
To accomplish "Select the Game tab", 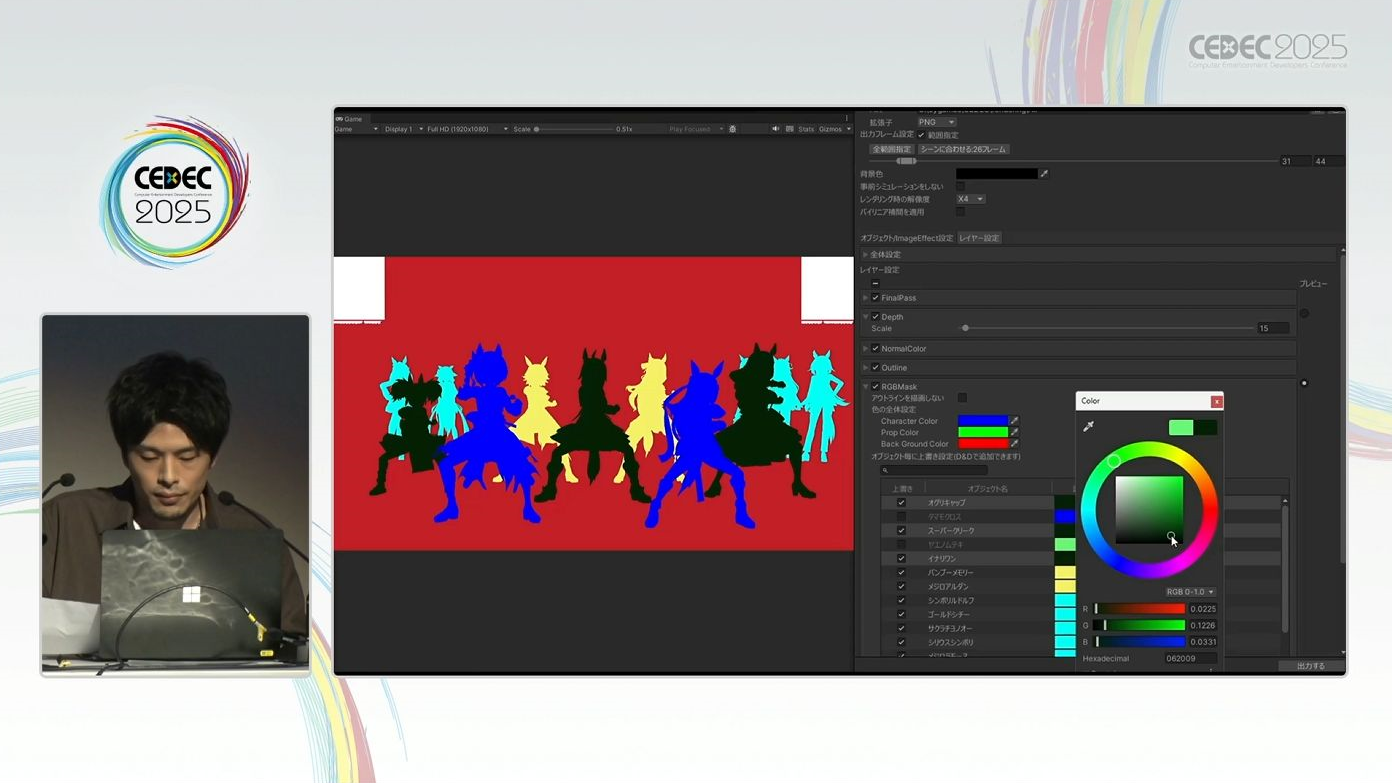I will tap(350, 118).
